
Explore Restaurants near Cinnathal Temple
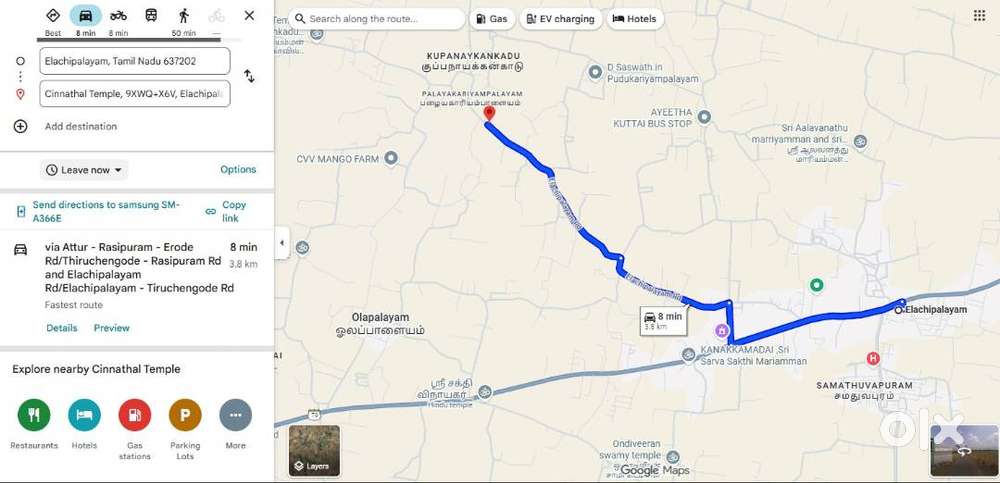[34, 415]
